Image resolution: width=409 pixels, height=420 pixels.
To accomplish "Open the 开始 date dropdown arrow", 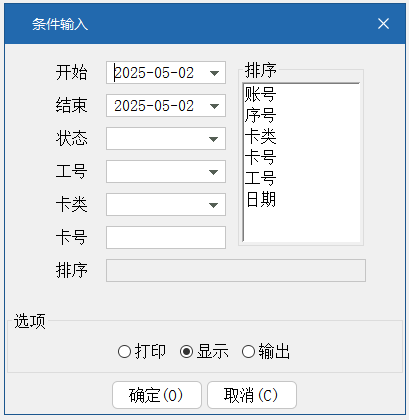I will (x=214, y=73).
